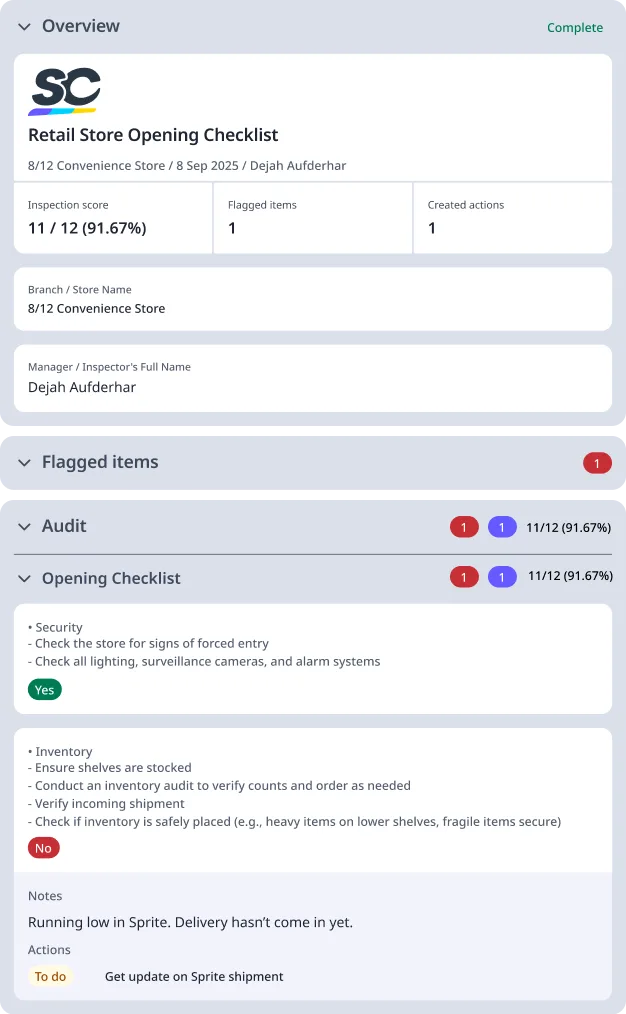This screenshot has height=1014, width=626.
Task: Collapse the Opening Checklist section
Action: [x=23, y=578]
